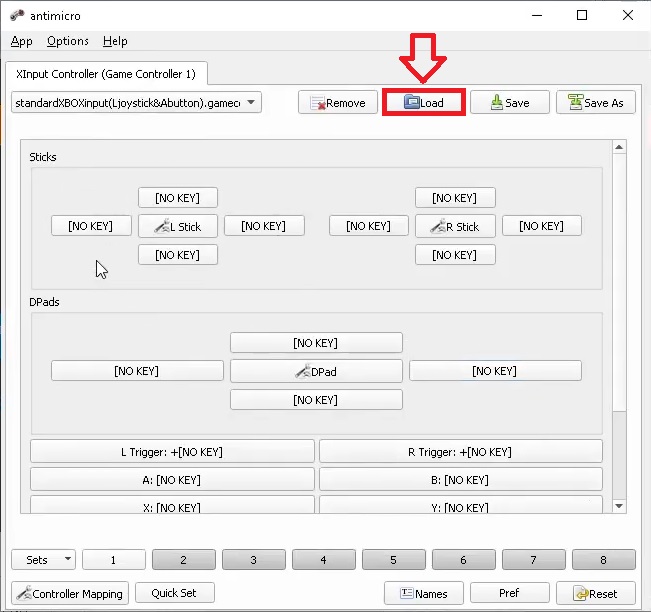Reset the controller configuration
This screenshot has height=612, width=651.
[596, 593]
